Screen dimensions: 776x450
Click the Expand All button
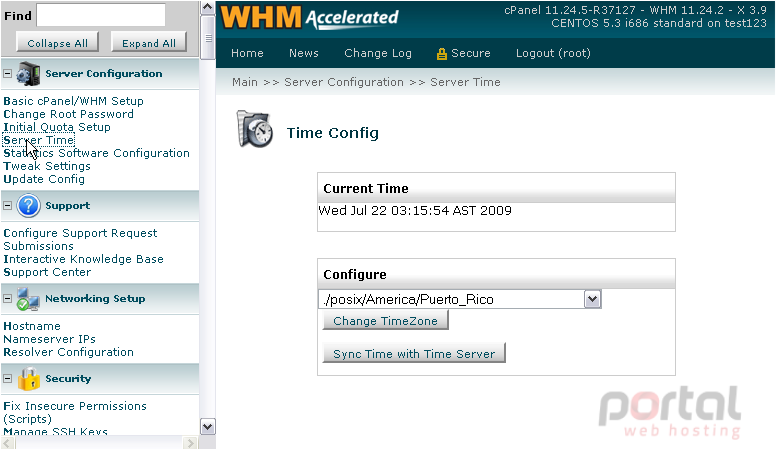click(148, 43)
